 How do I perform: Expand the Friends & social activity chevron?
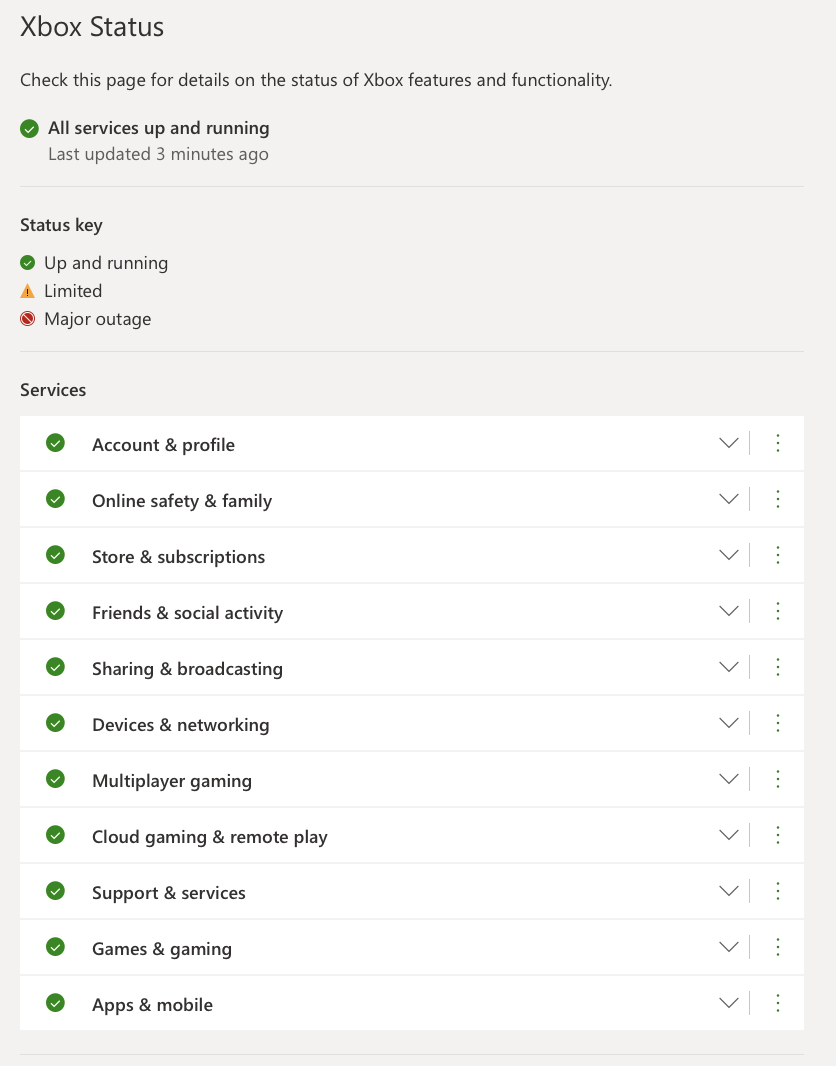click(729, 611)
